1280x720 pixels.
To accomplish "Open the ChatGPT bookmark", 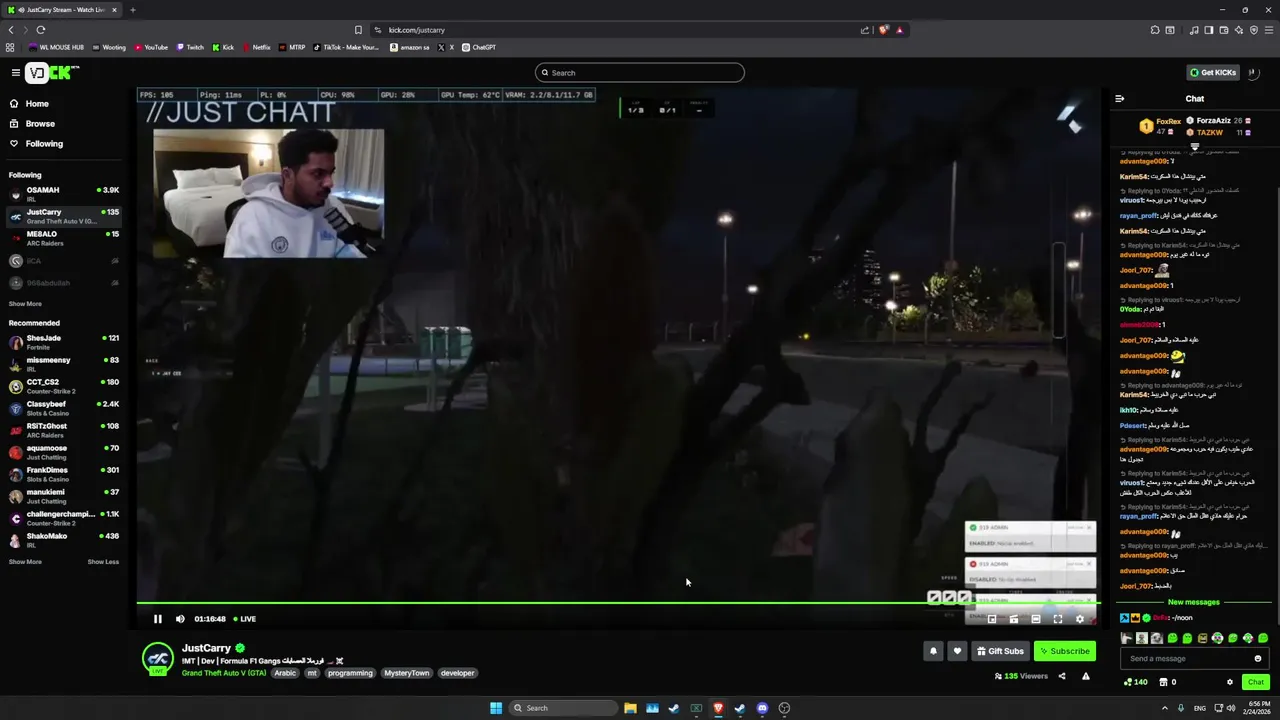I will click(479, 47).
